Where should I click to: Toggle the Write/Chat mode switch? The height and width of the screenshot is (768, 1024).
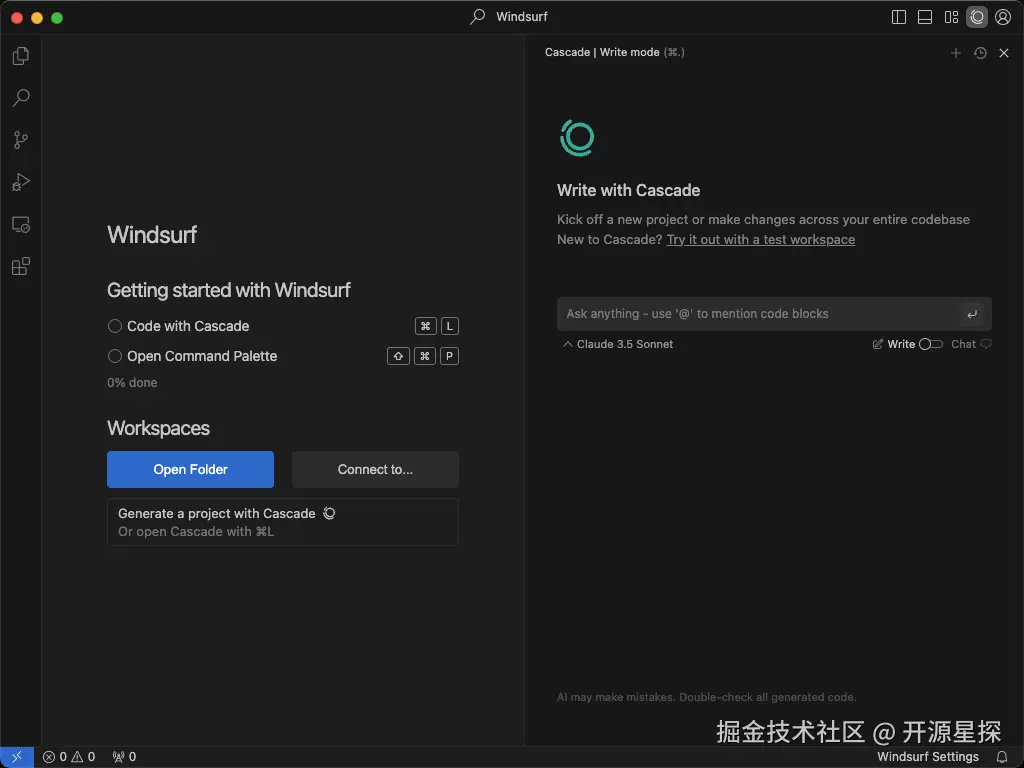pos(931,344)
